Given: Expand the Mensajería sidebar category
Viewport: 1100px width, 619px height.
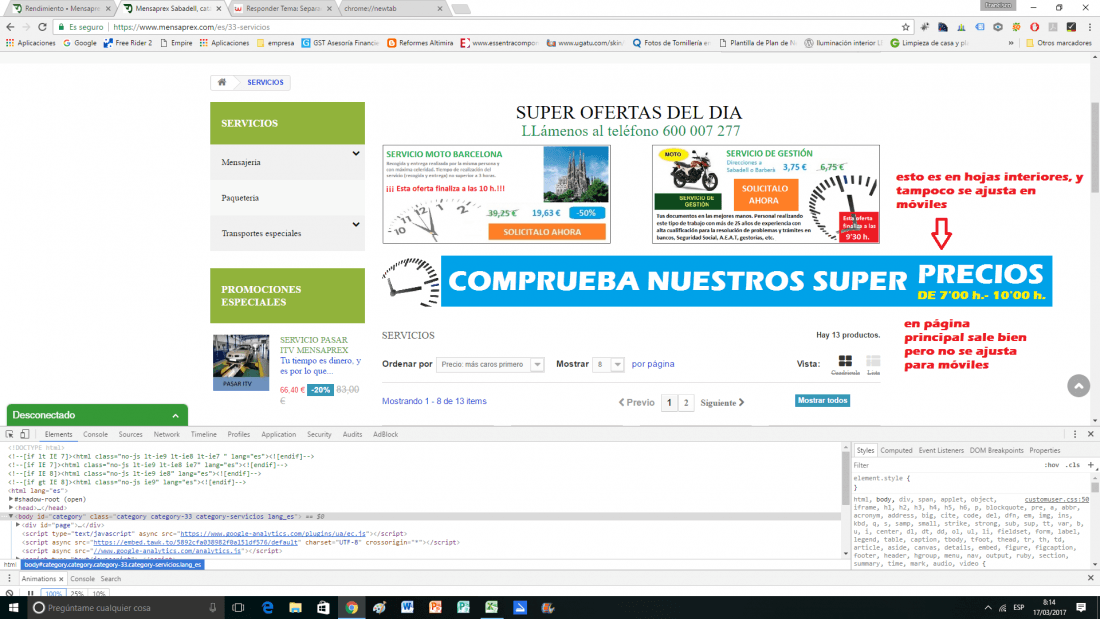Looking at the screenshot, I should click(356, 153).
